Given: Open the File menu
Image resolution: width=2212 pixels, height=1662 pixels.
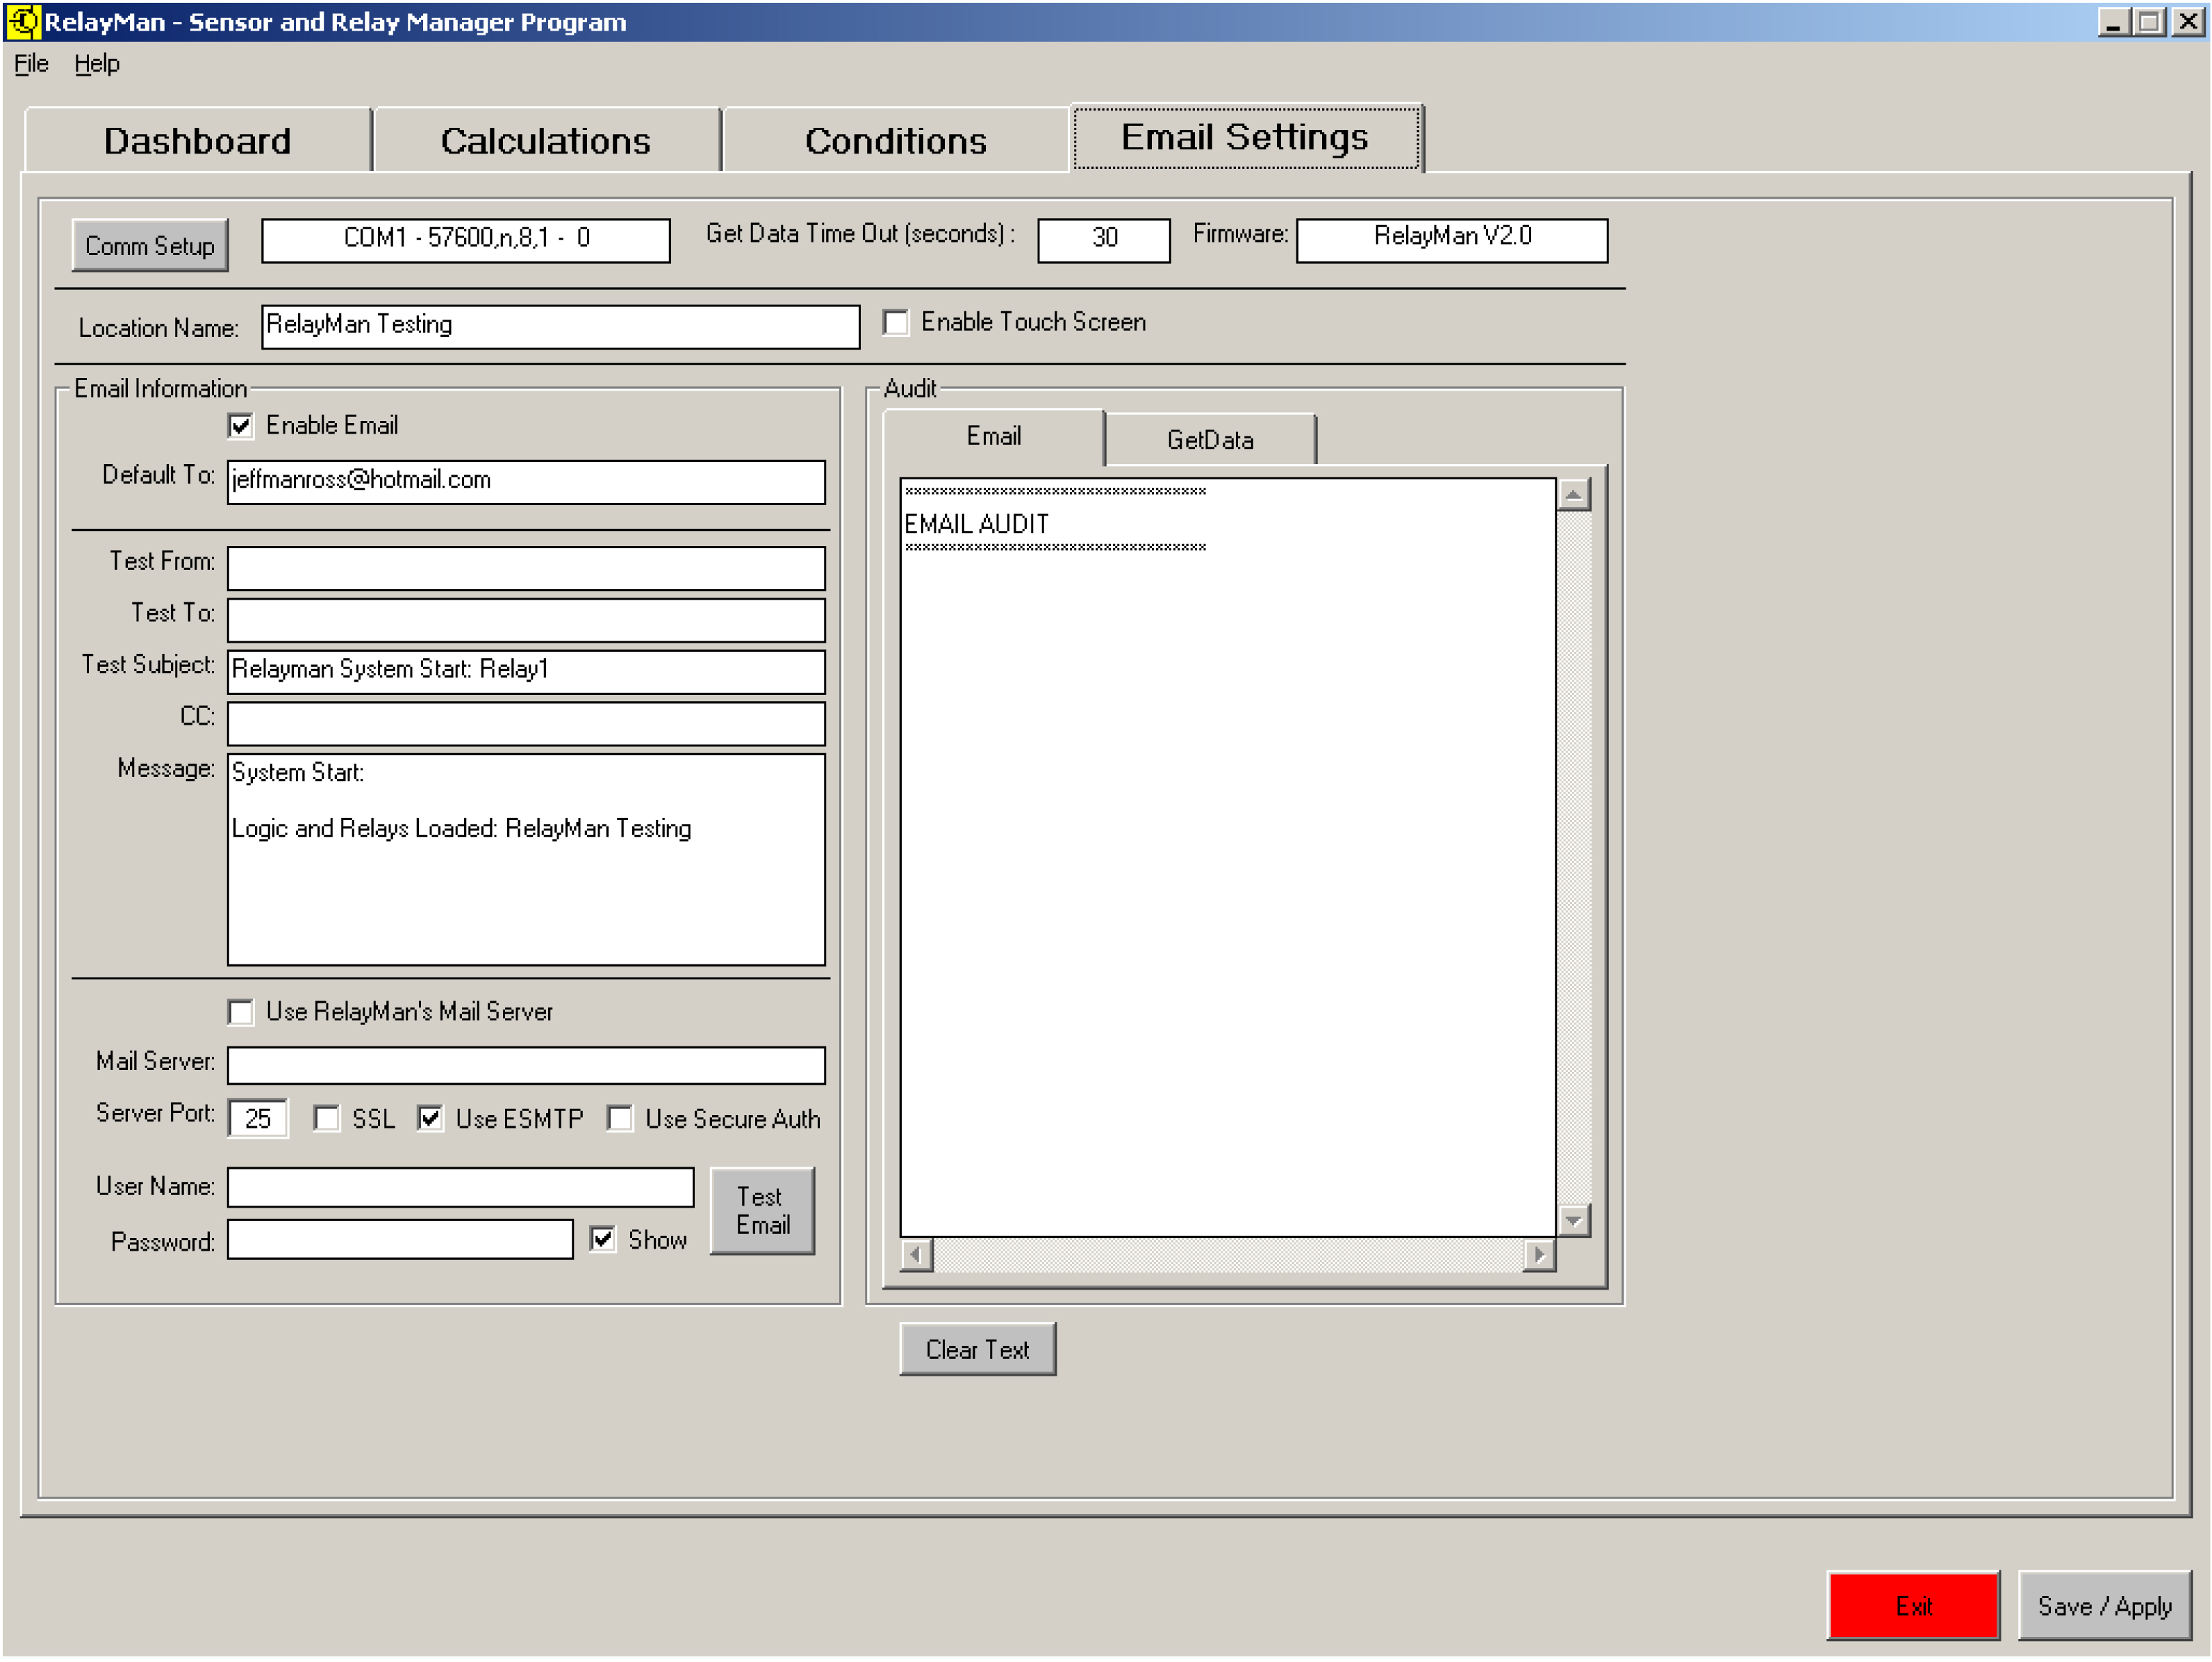Looking at the screenshot, I should pyautogui.click(x=30, y=64).
